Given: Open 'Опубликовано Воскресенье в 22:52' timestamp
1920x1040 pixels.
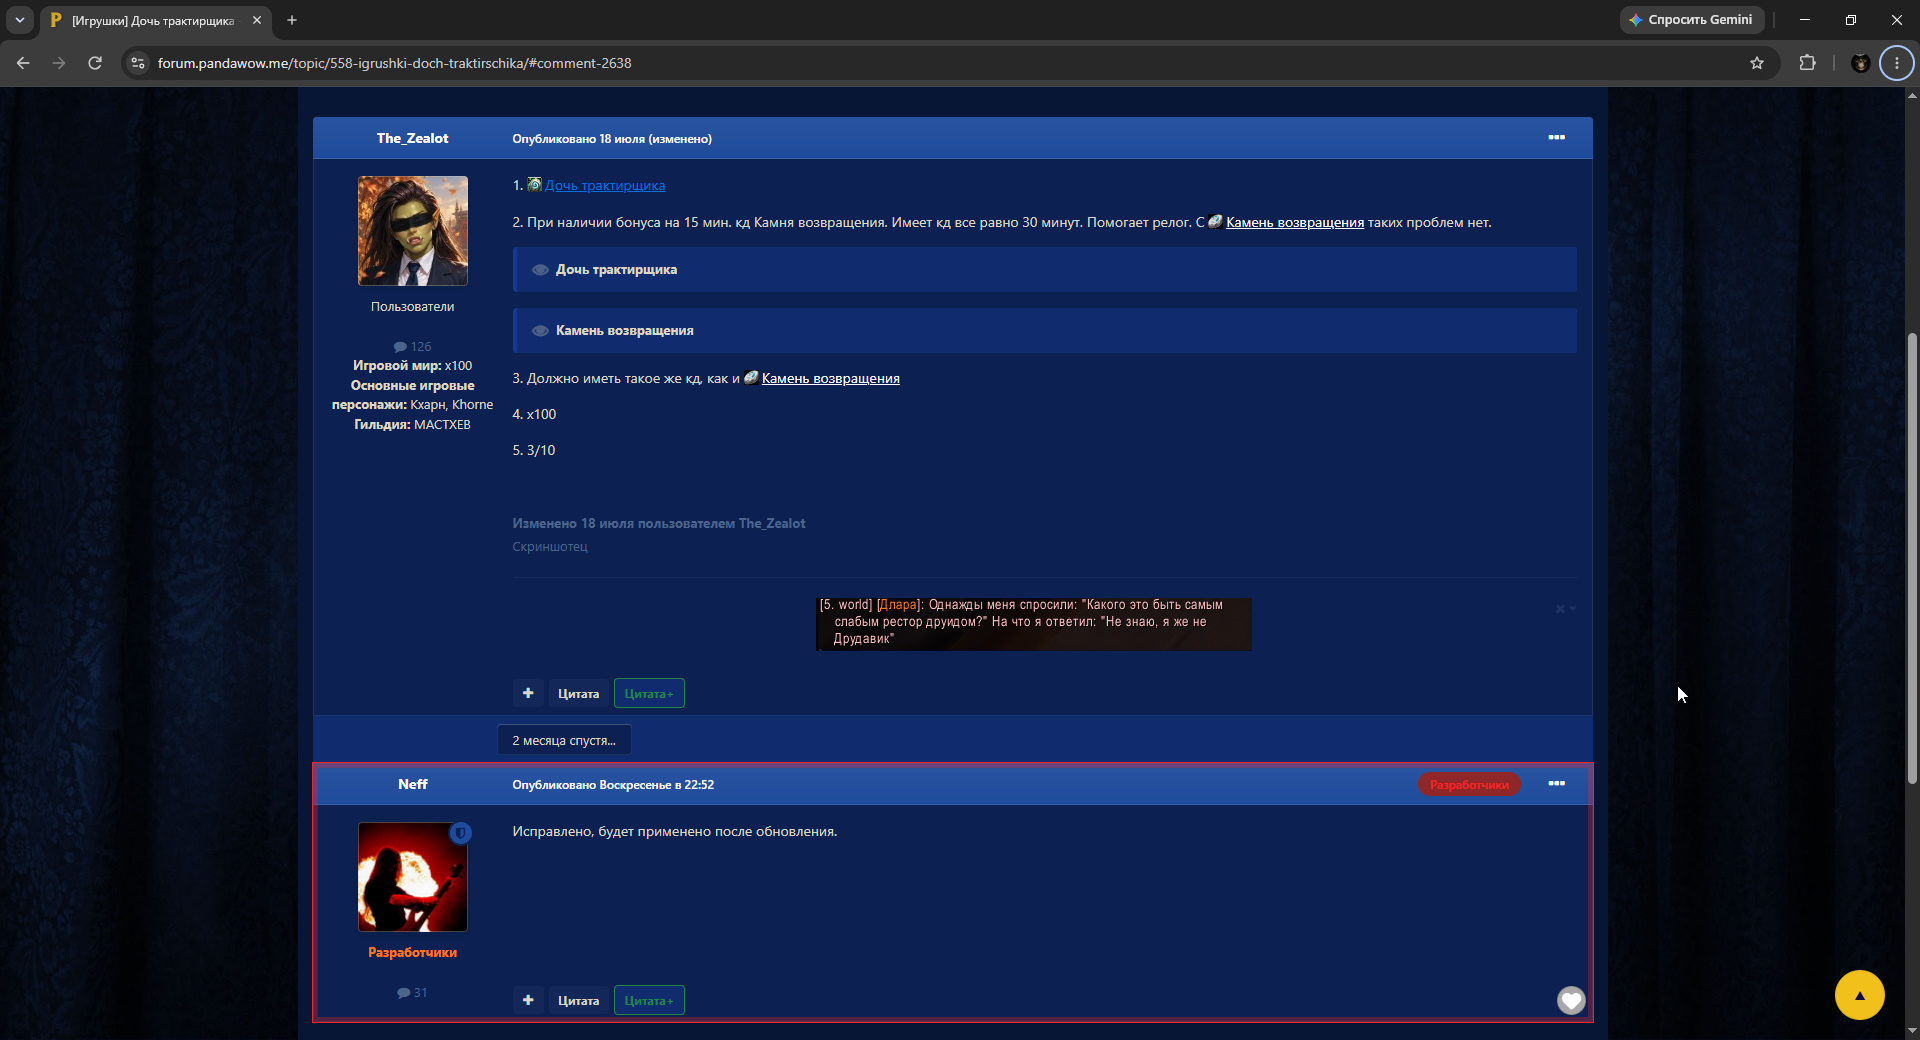Looking at the screenshot, I should click(x=613, y=785).
